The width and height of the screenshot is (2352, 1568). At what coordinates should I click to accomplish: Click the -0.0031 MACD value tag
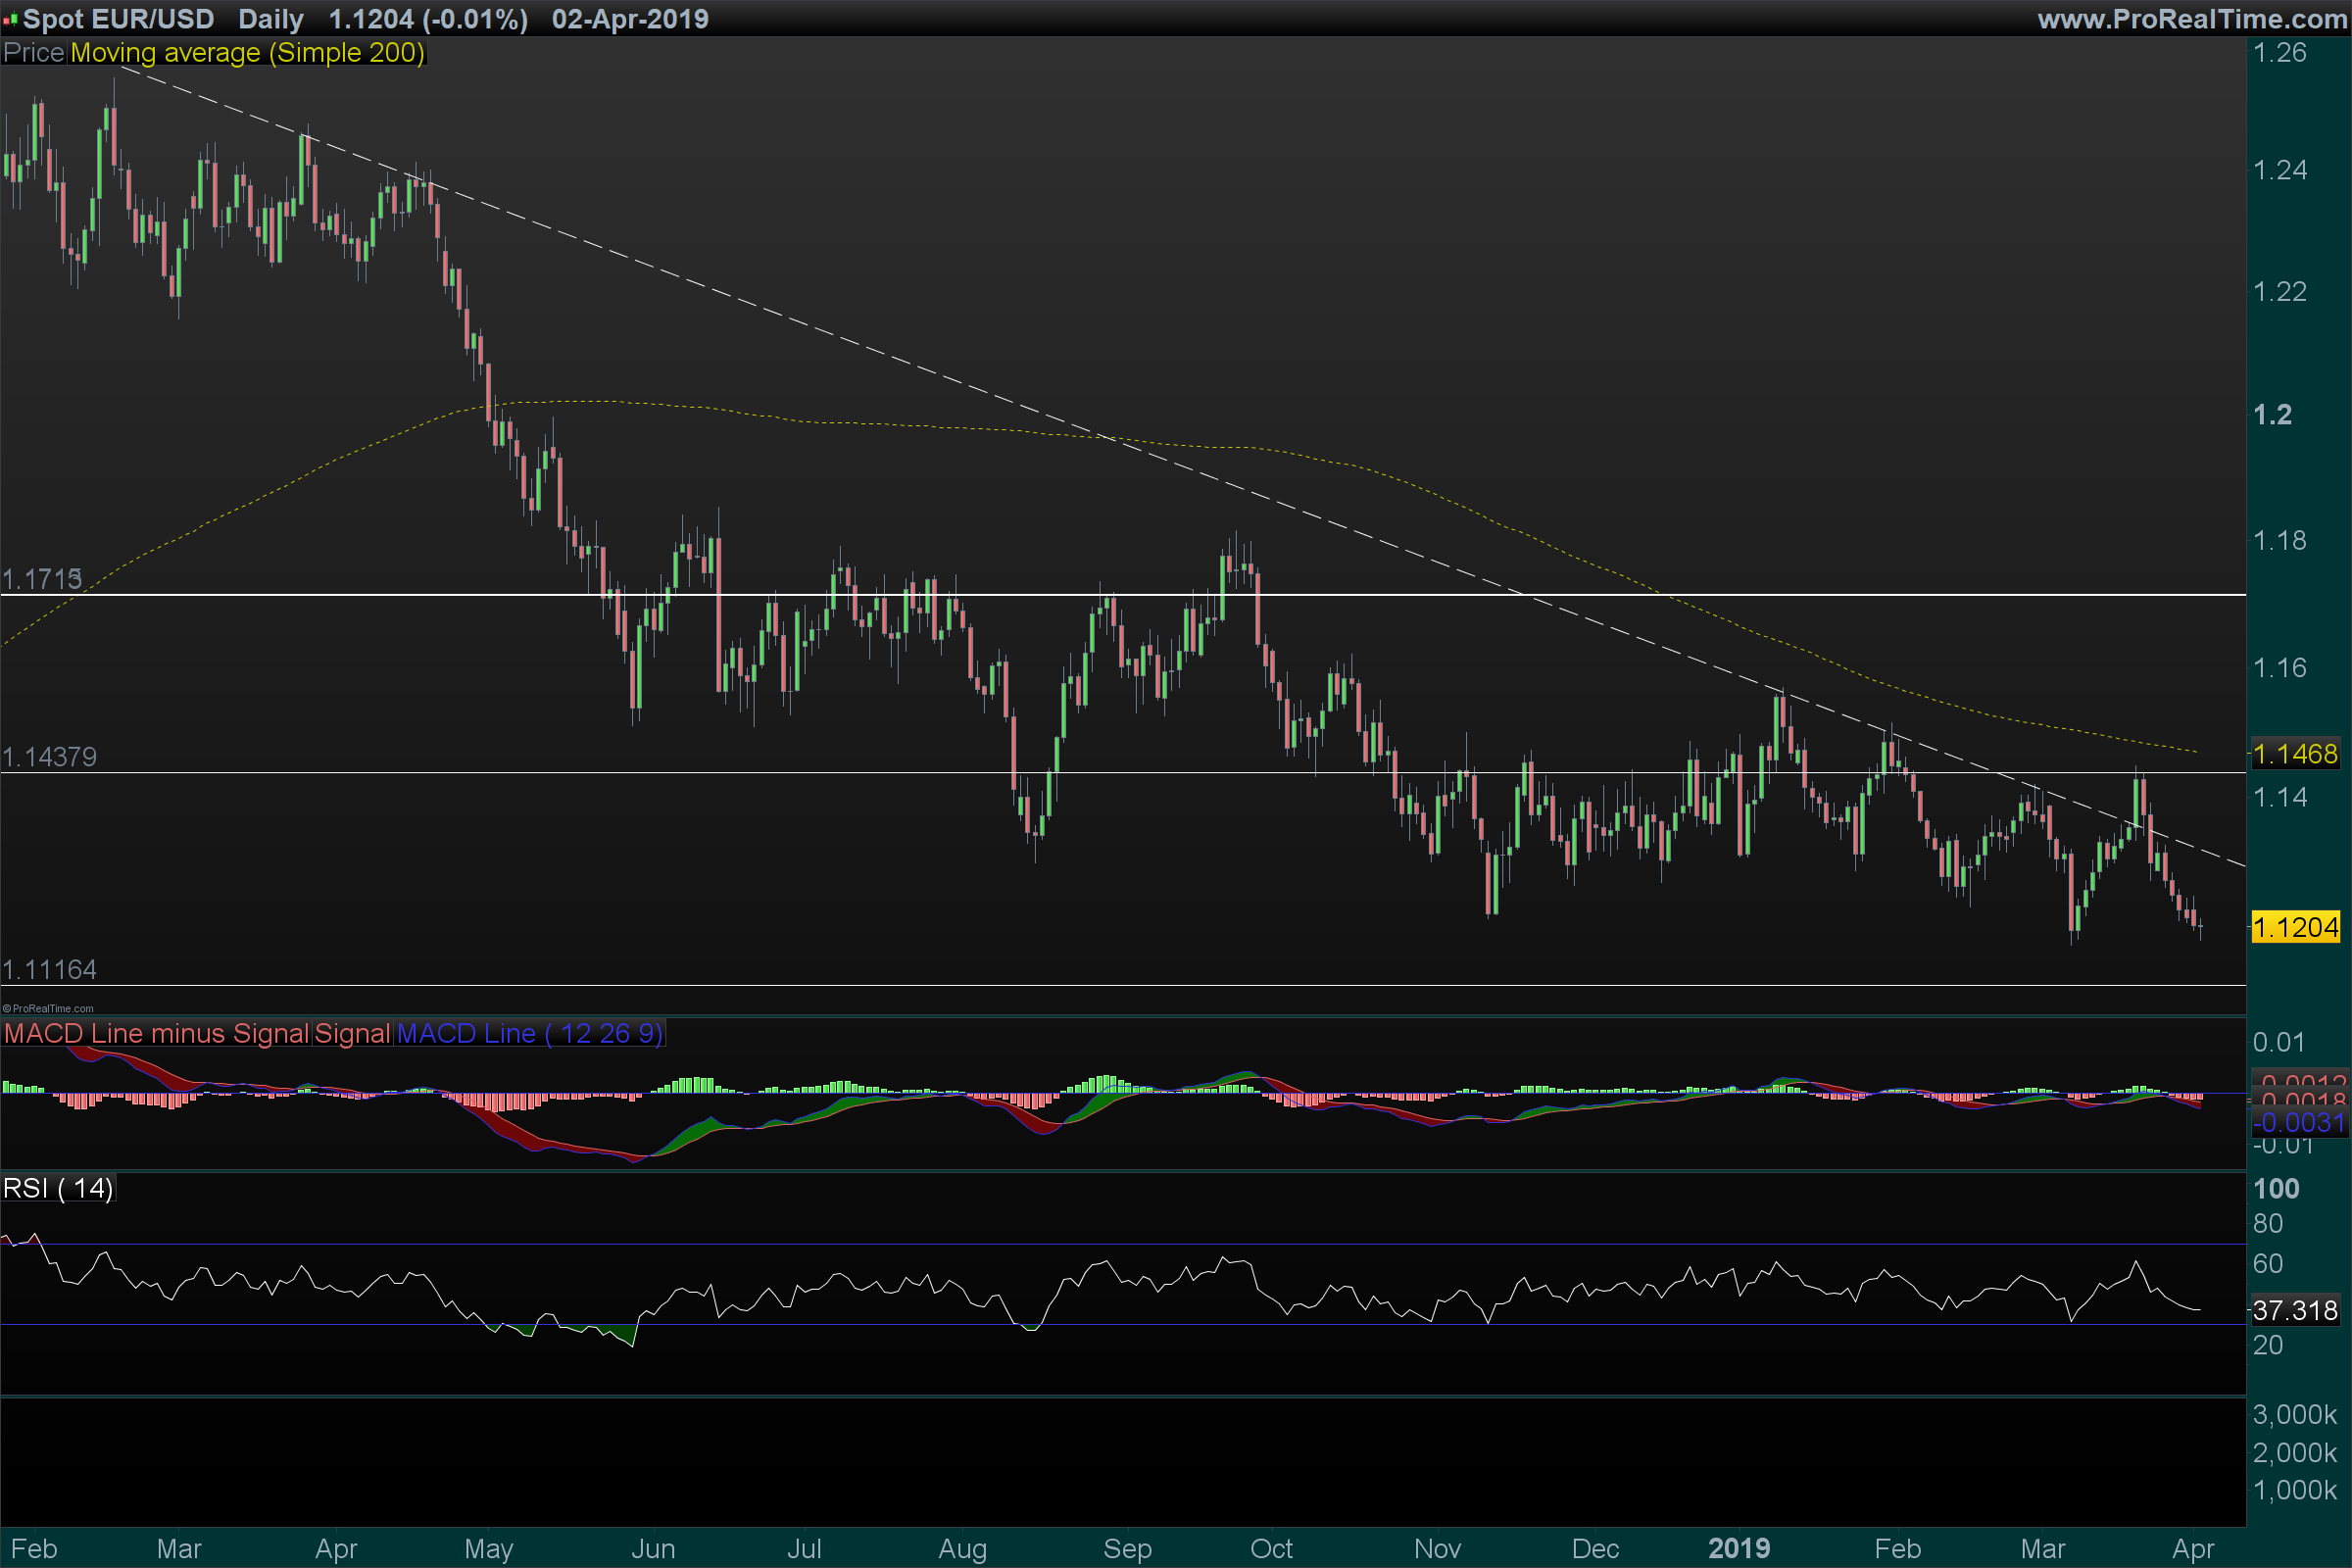(x=2298, y=1122)
